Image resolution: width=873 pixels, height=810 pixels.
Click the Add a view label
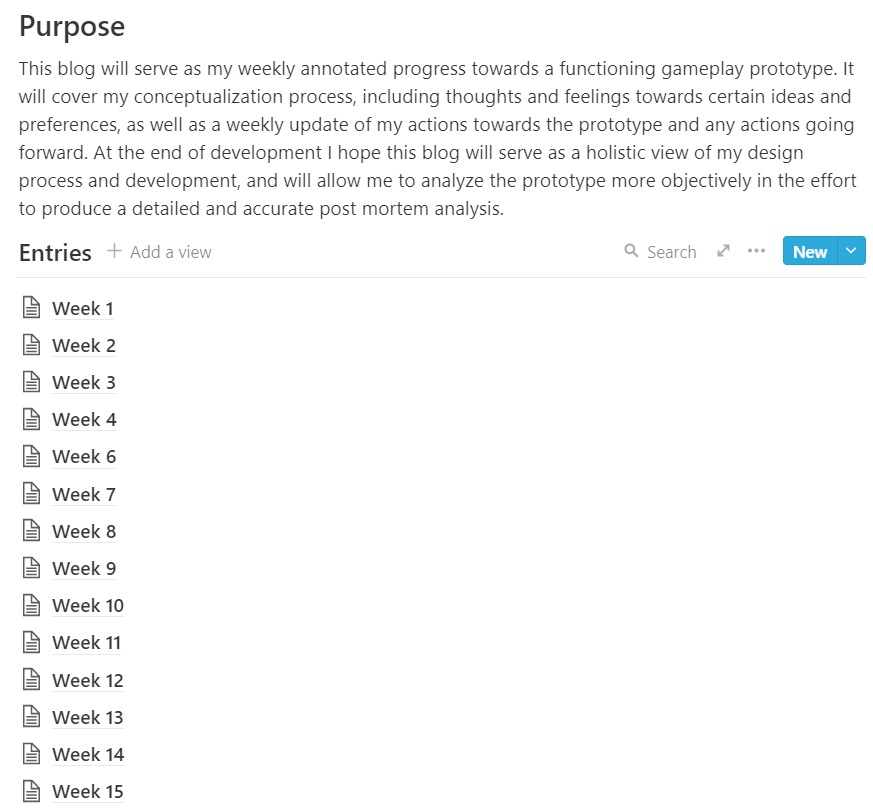tap(171, 252)
